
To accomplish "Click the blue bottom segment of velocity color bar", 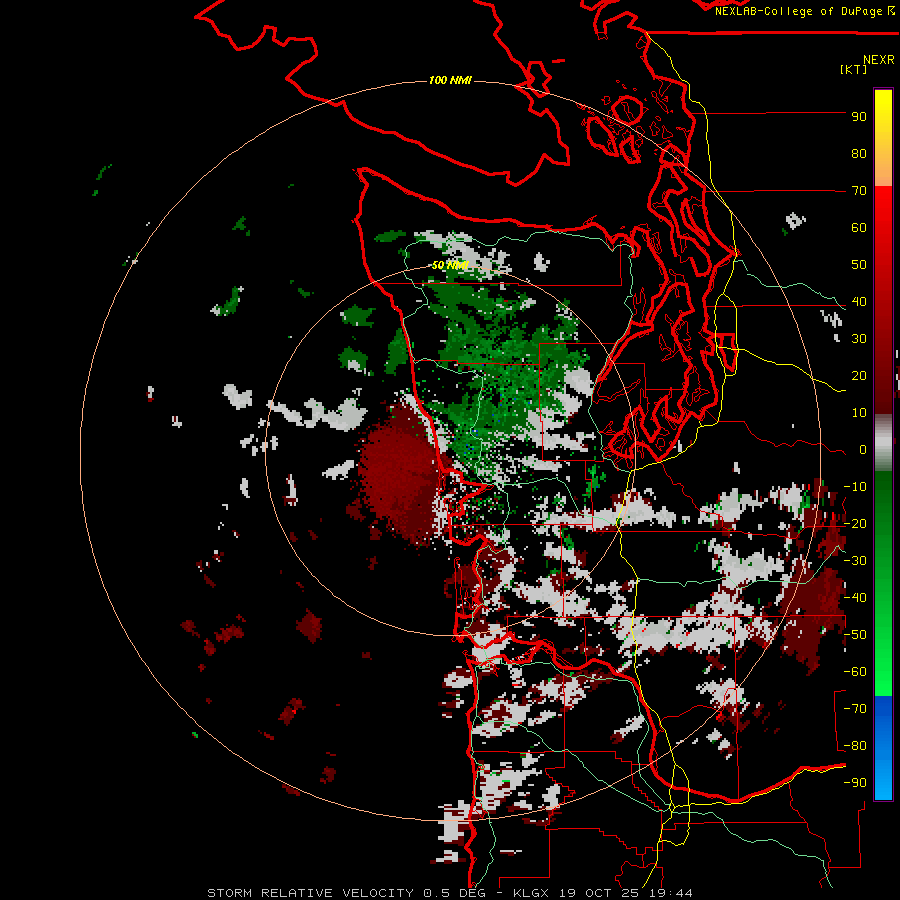I will 883,748.
